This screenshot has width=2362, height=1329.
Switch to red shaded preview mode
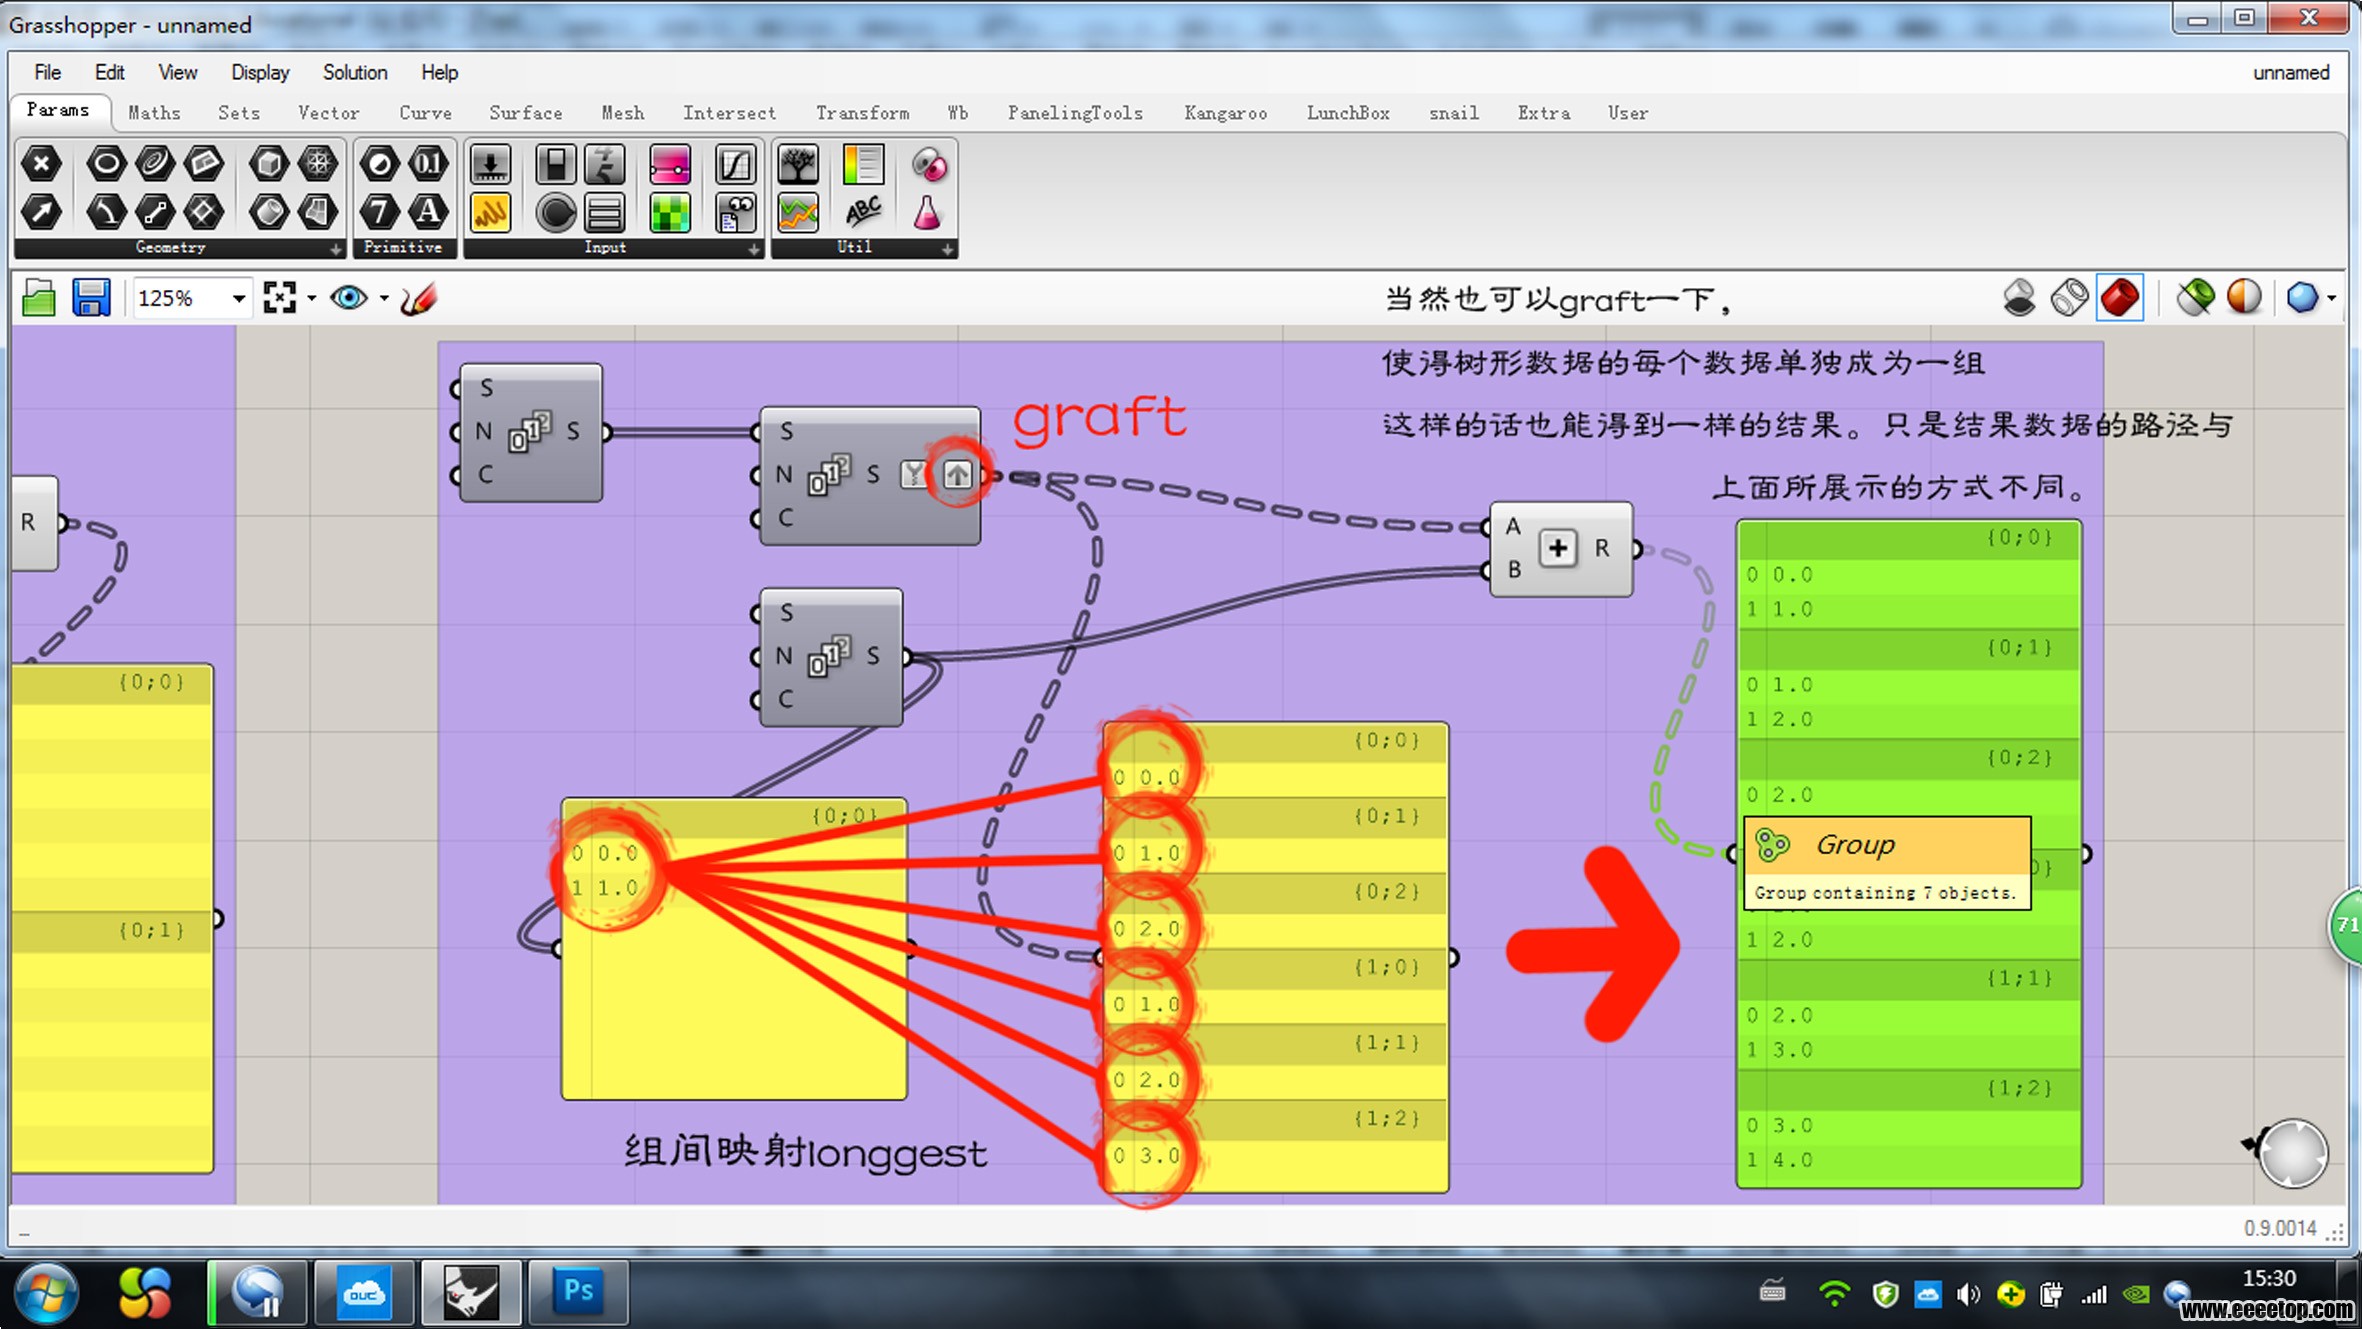(2120, 298)
